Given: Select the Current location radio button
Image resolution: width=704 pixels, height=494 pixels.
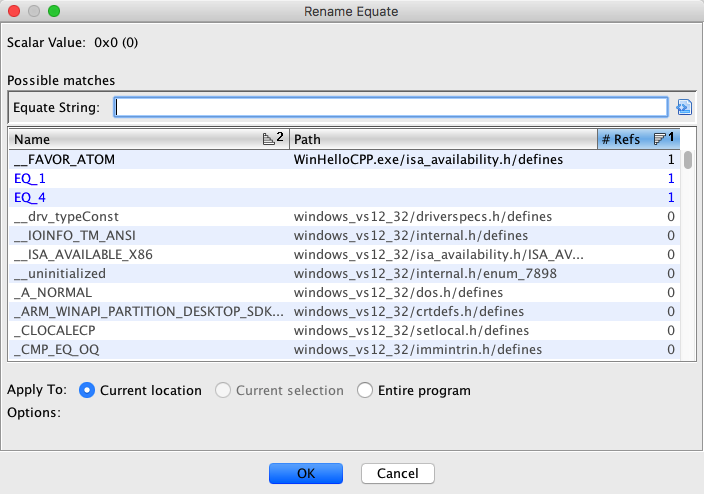Looking at the screenshot, I should coord(87,390).
